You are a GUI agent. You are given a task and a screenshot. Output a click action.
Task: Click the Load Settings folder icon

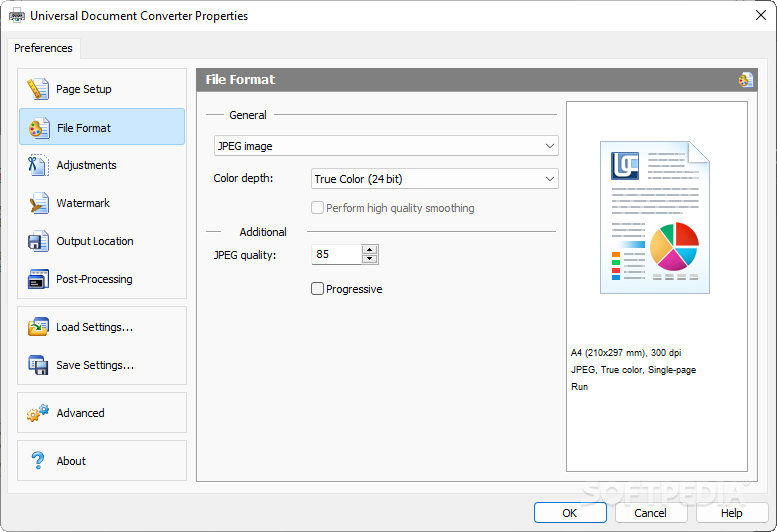[38, 327]
